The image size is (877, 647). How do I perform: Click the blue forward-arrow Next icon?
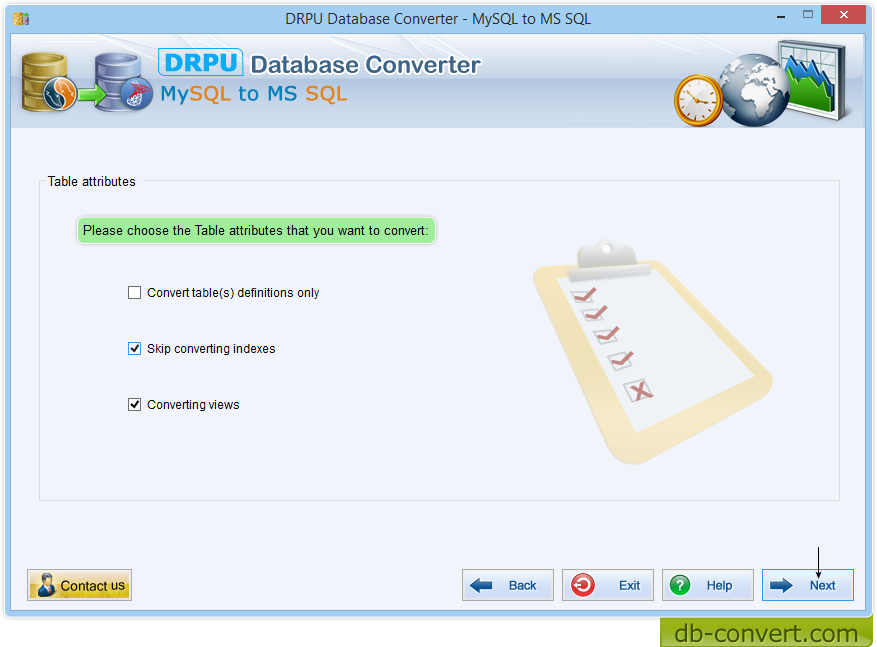coord(784,585)
